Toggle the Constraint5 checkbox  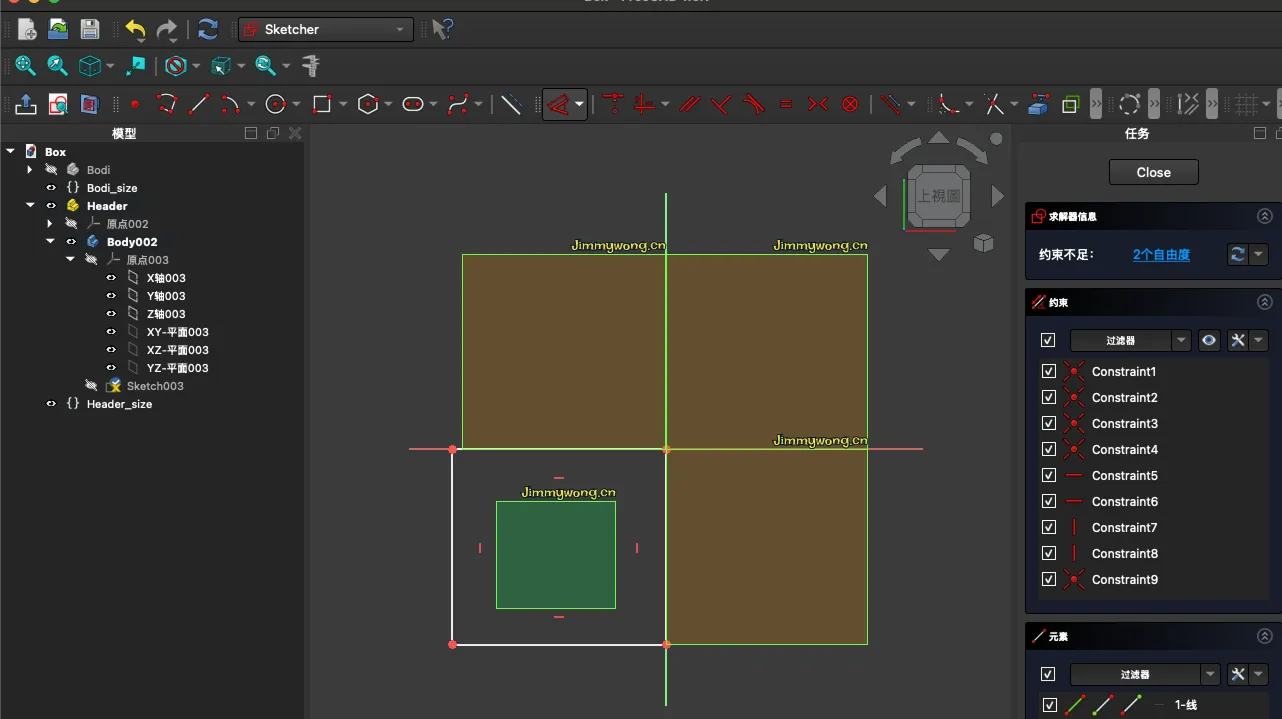1048,475
